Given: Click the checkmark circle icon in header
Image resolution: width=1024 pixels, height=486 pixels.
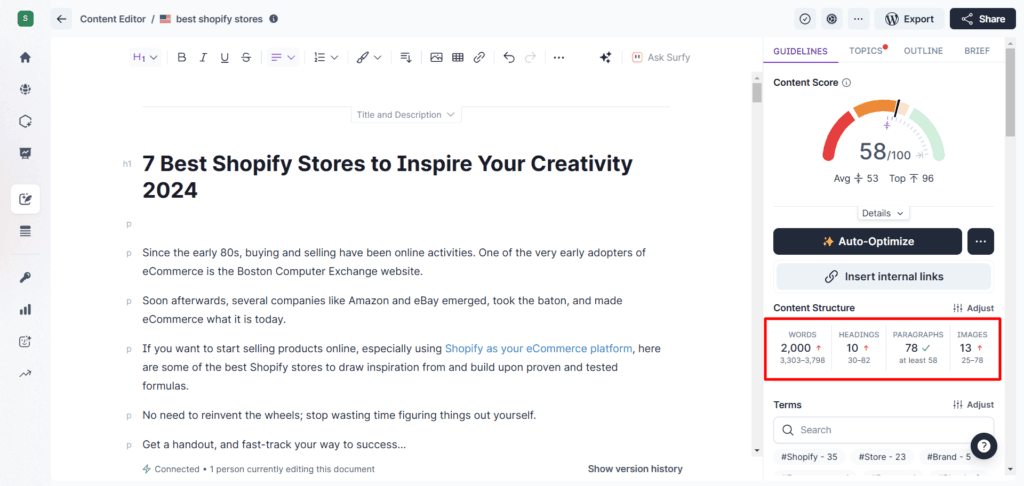Looking at the screenshot, I should coord(805,19).
